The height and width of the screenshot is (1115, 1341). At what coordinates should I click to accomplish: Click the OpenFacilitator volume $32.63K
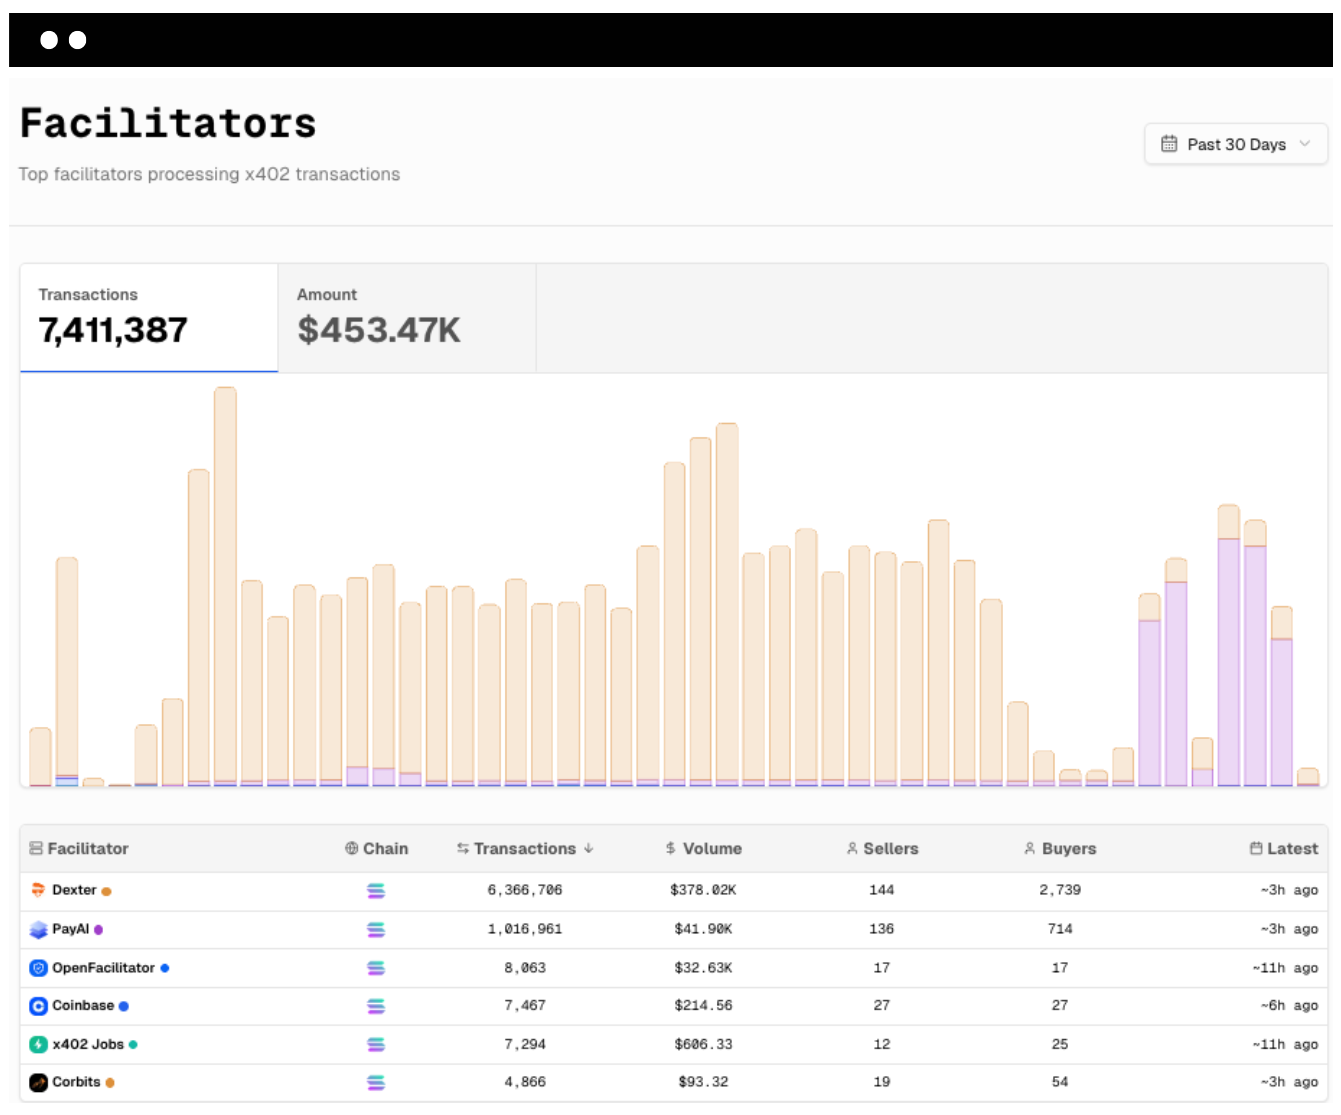pos(704,968)
